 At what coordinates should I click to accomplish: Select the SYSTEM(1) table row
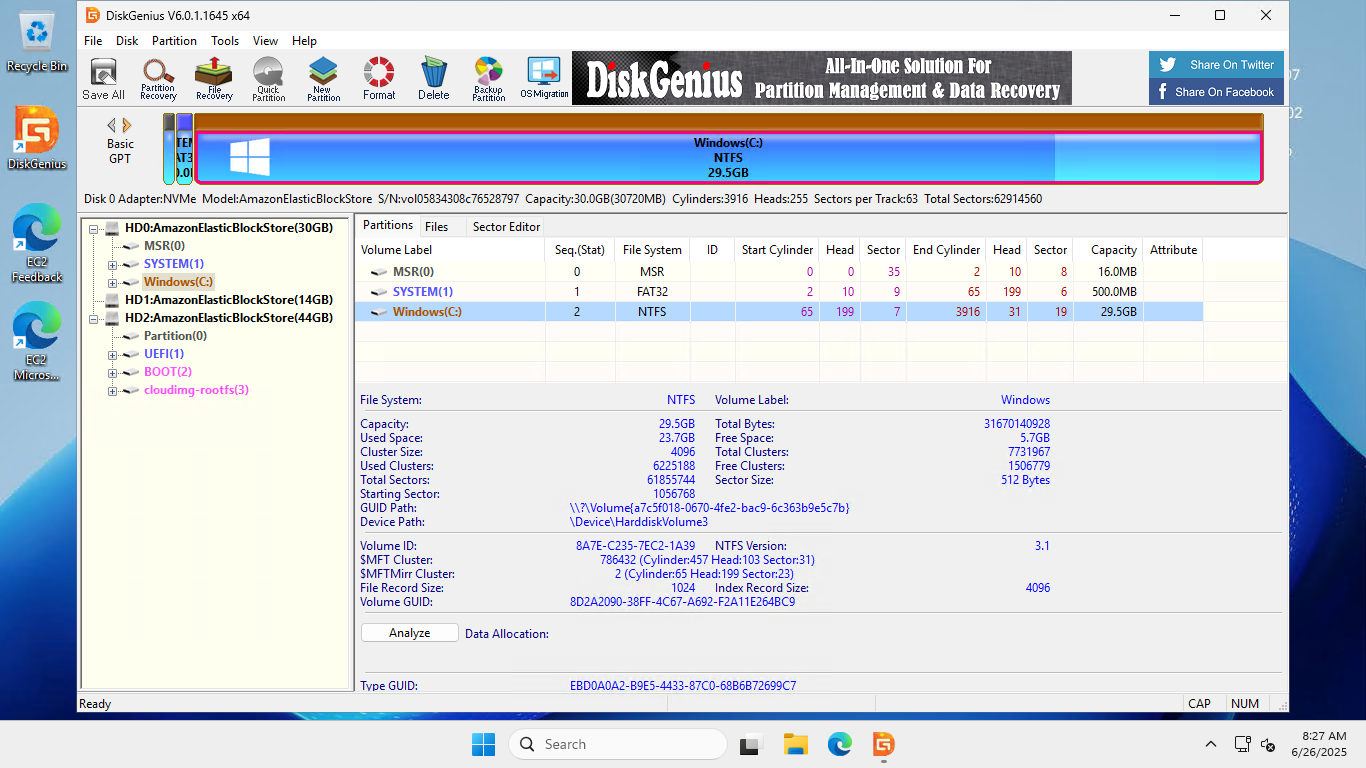(x=779, y=292)
